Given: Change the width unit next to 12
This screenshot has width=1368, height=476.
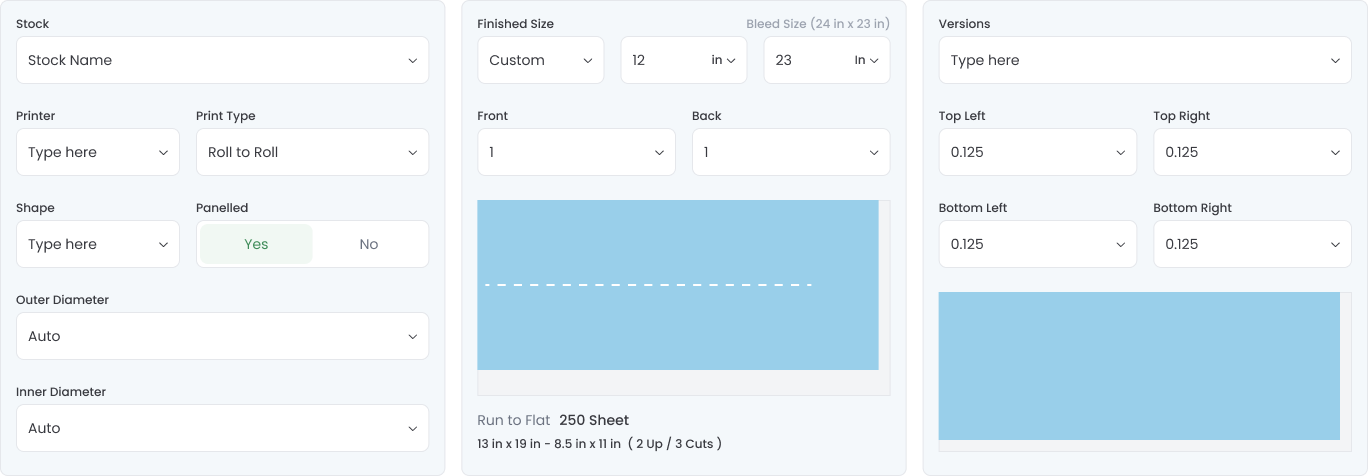Looking at the screenshot, I should point(723,61).
